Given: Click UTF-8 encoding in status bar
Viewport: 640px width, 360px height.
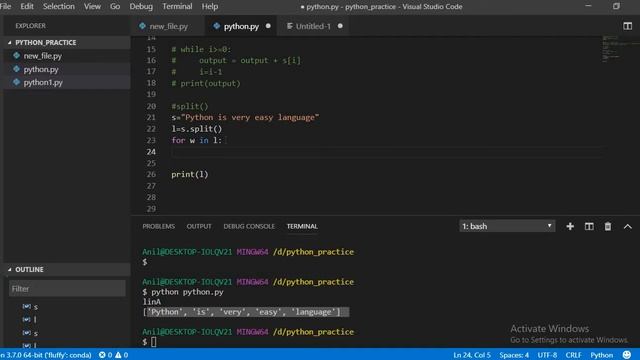Looking at the screenshot, I should tap(547, 355).
